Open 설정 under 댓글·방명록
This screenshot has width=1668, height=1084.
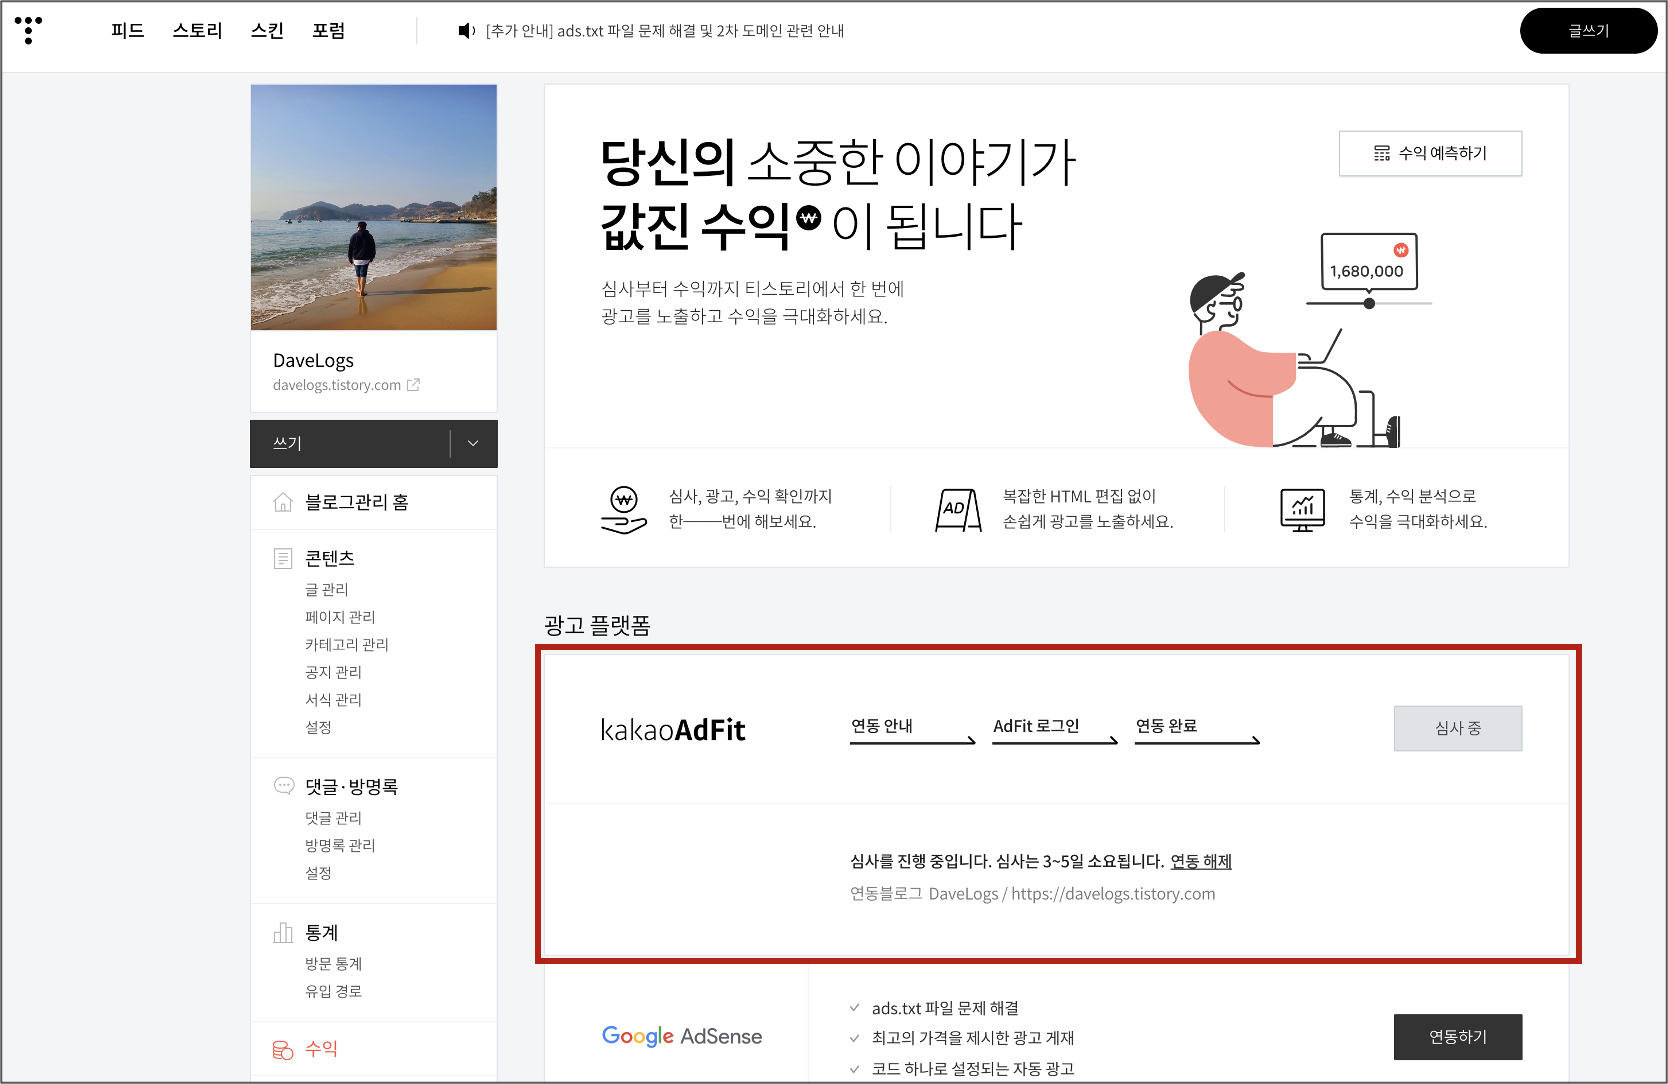[x=318, y=873]
